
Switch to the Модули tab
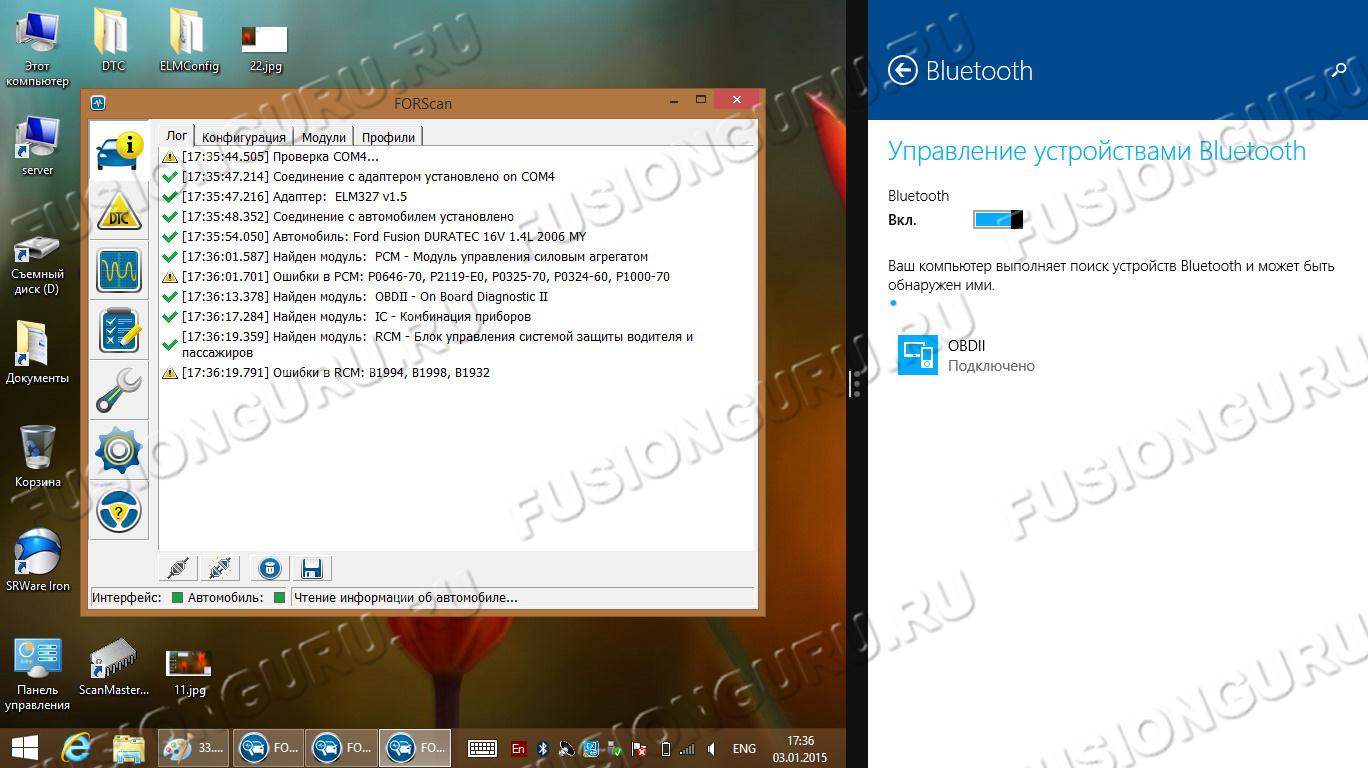pos(323,137)
